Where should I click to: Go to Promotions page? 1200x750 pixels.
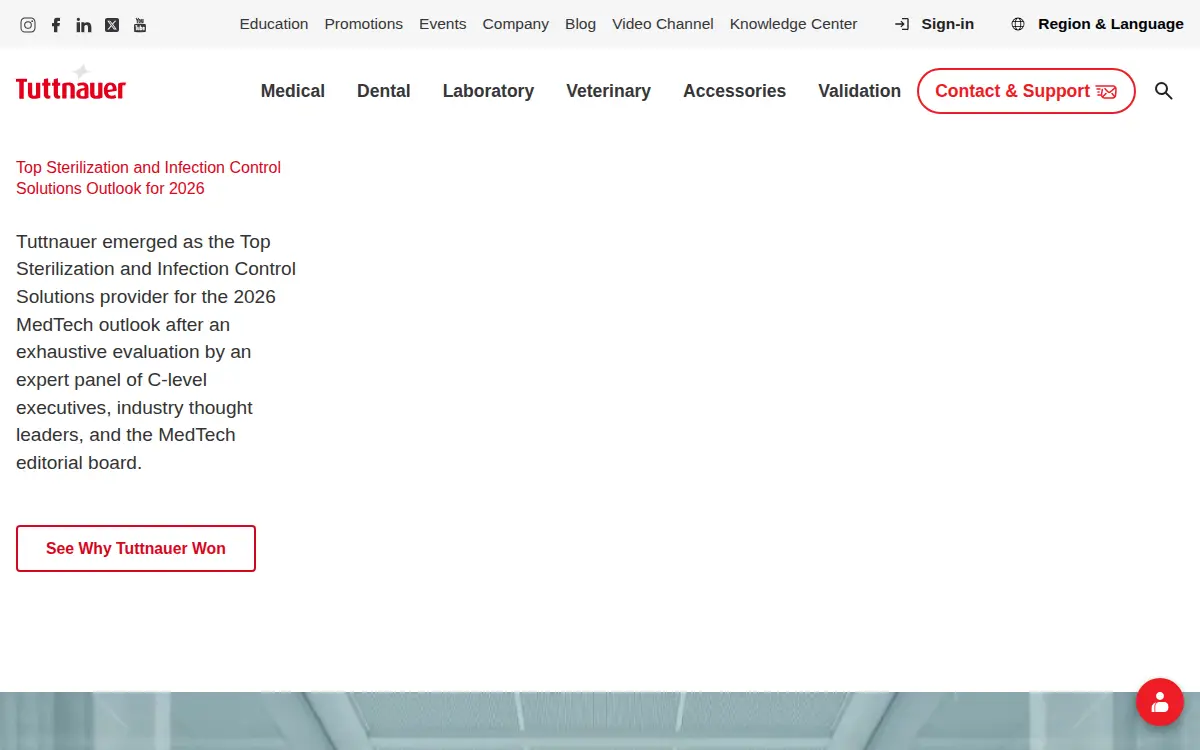364,24
